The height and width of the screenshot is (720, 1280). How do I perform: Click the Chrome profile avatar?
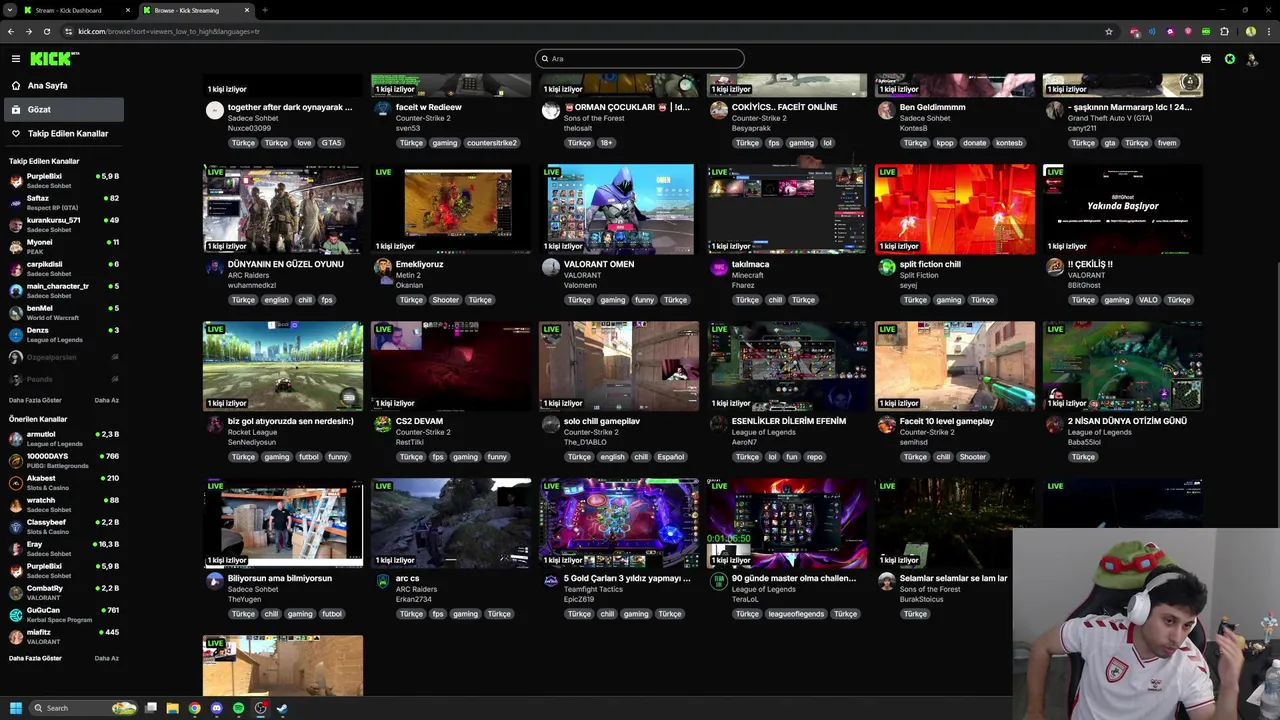(x=1251, y=31)
